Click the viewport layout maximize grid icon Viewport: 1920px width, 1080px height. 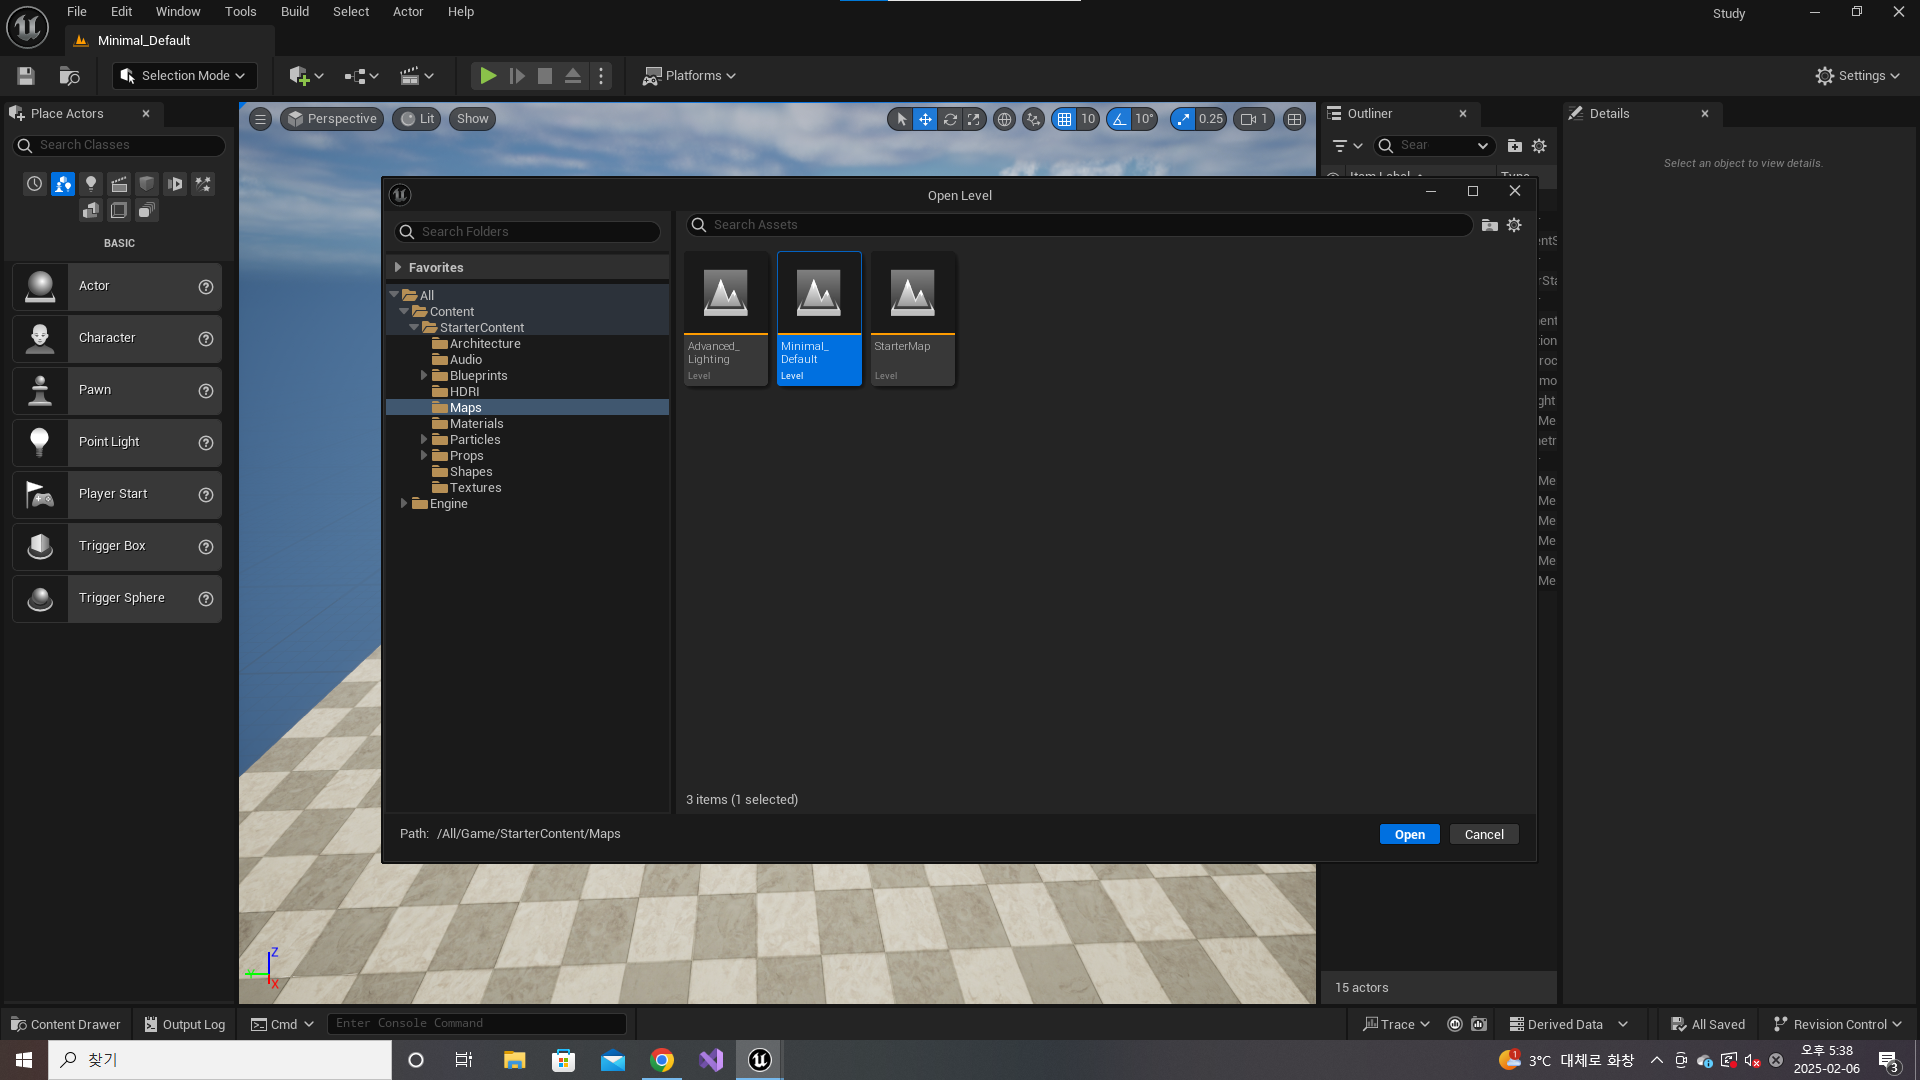[x=1294, y=119]
